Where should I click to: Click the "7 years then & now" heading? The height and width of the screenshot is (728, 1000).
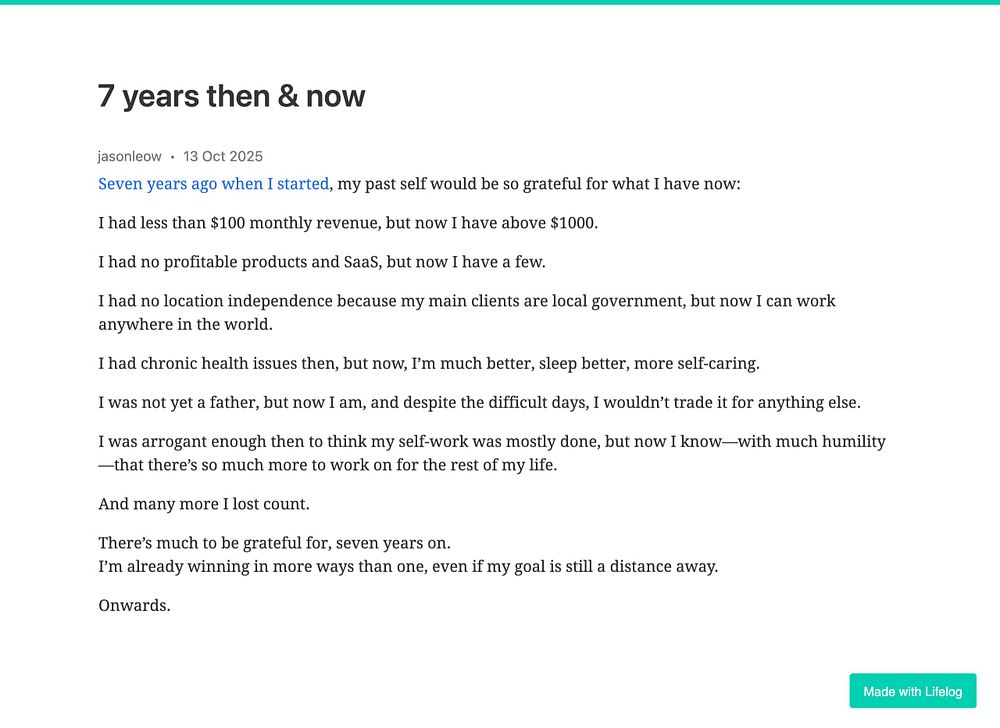[x=232, y=96]
